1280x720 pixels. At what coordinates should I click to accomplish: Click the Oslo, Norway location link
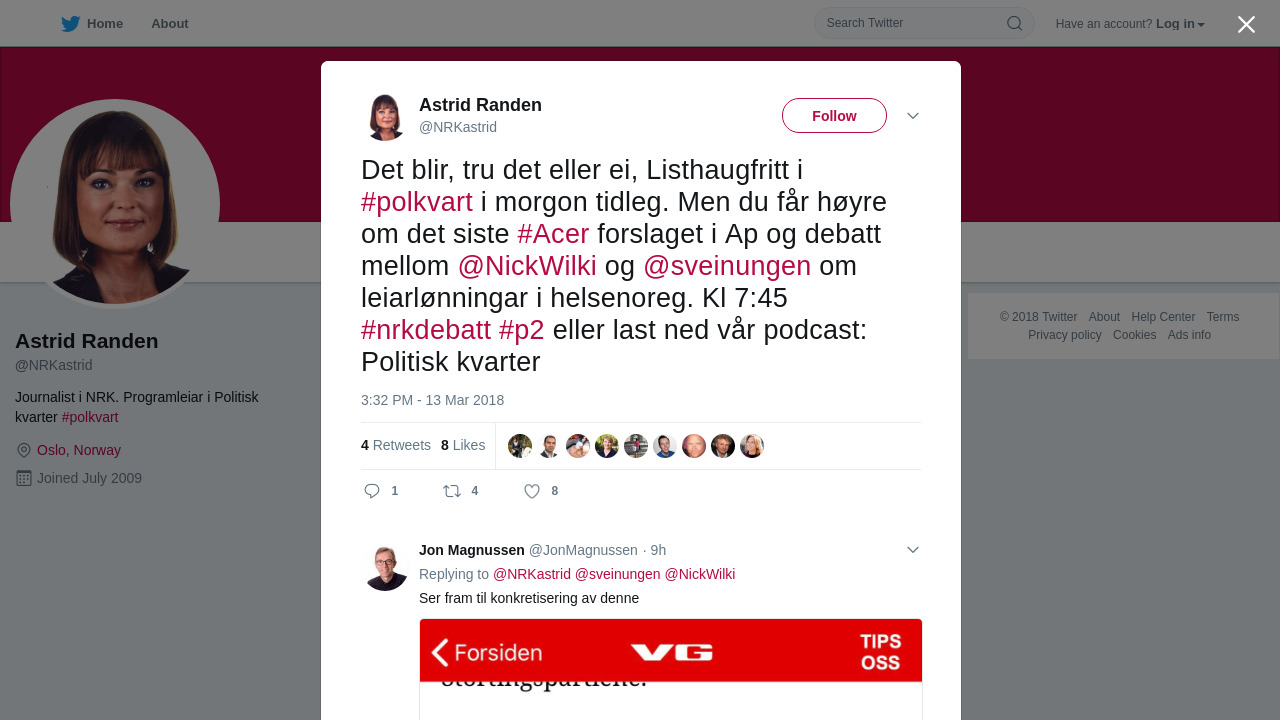pyautogui.click(x=79, y=450)
